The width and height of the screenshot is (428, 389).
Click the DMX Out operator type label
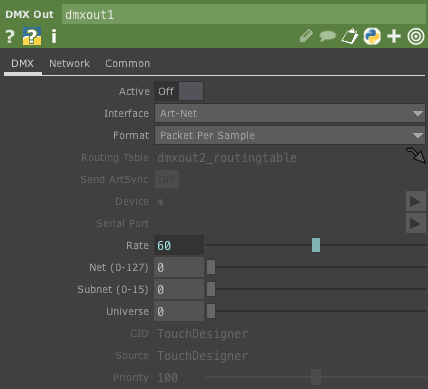tap(29, 14)
